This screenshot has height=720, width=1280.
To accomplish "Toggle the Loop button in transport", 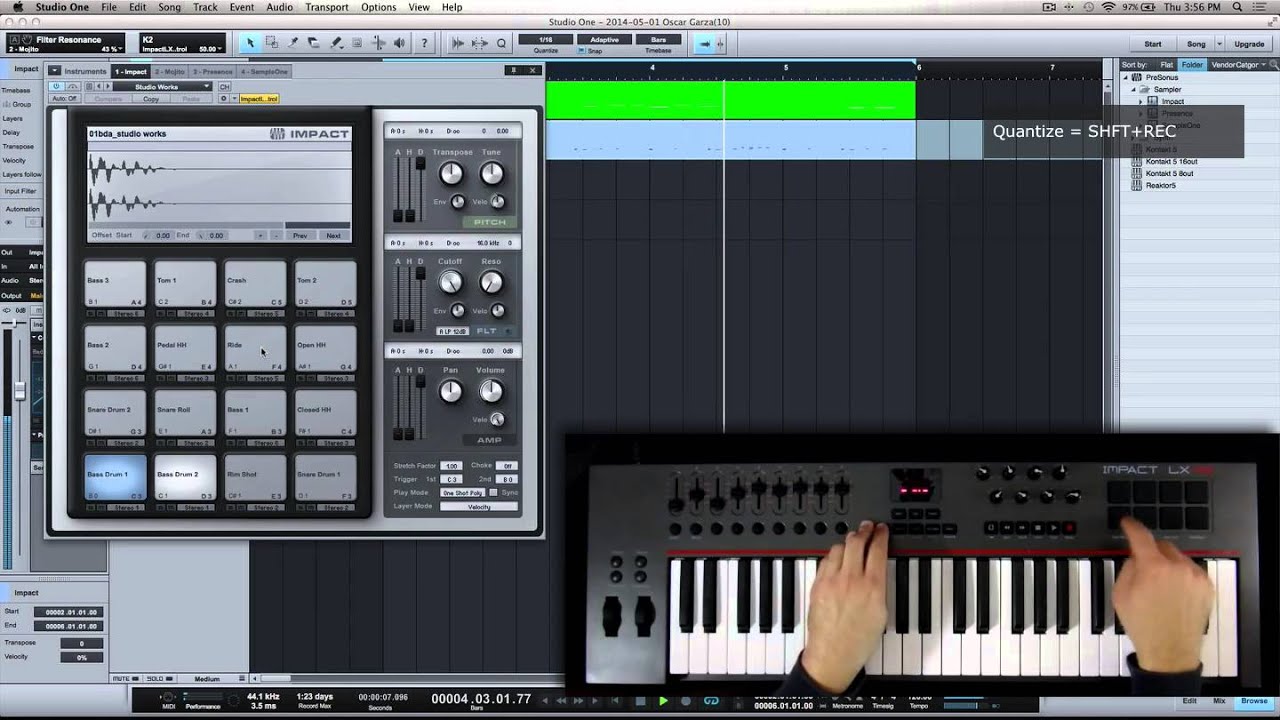I will [711, 701].
